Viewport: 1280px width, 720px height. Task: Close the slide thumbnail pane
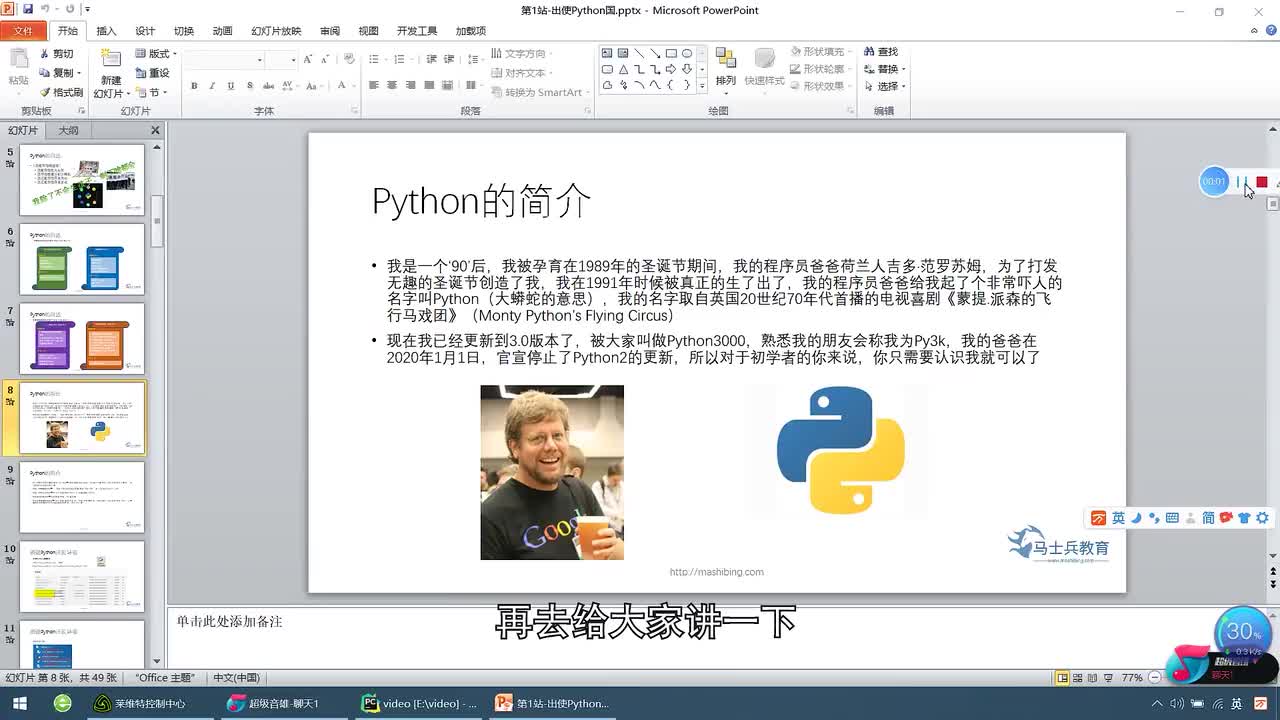(155, 131)
